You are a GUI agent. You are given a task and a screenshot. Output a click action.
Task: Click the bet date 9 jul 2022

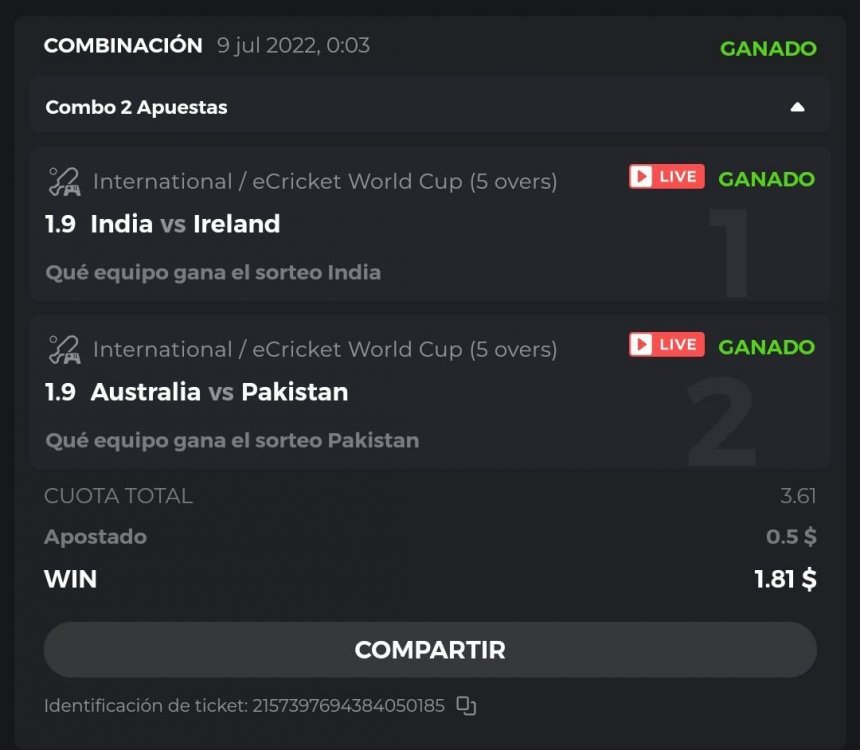(x=293, y=45)
